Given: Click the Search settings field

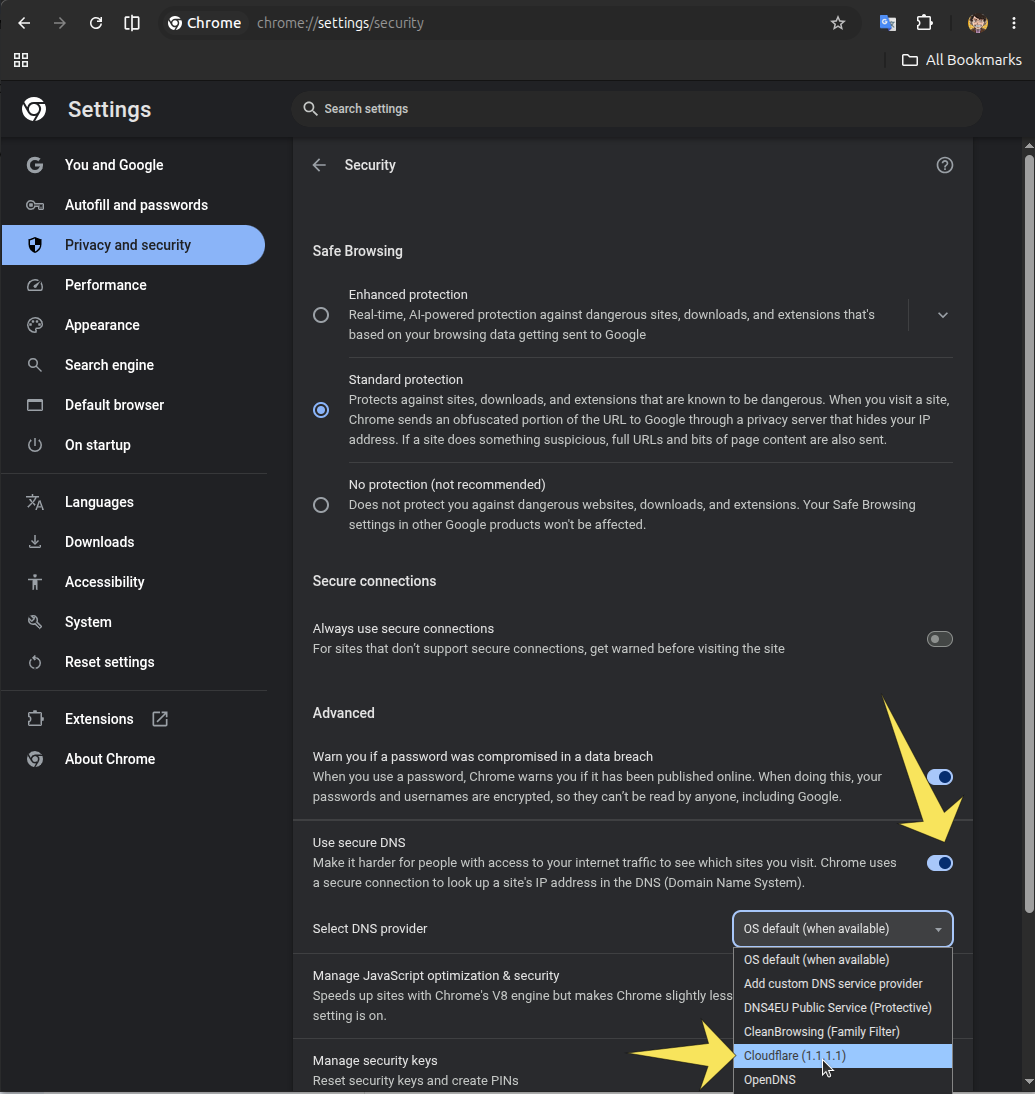Looking at the screenshot, I should 636,109.
